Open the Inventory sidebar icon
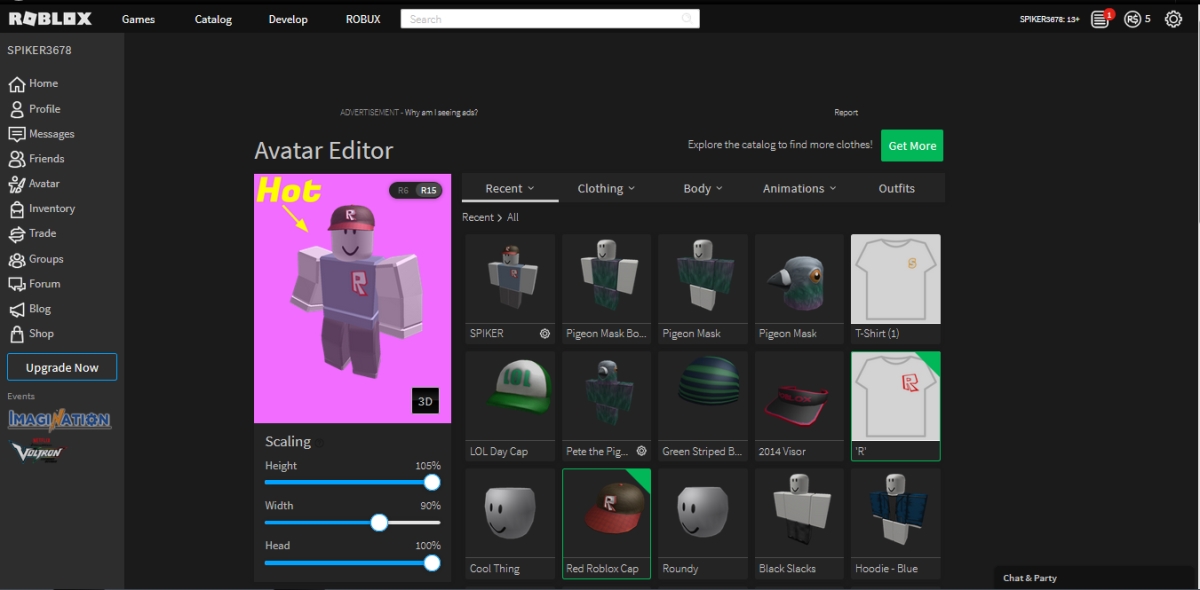The width and height of the screenshot is (1200, 590). click(x=16, y=209)
